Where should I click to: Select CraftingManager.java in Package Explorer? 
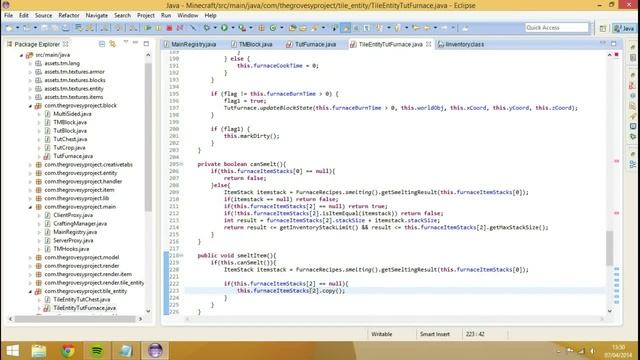click(x=80, y=224)
